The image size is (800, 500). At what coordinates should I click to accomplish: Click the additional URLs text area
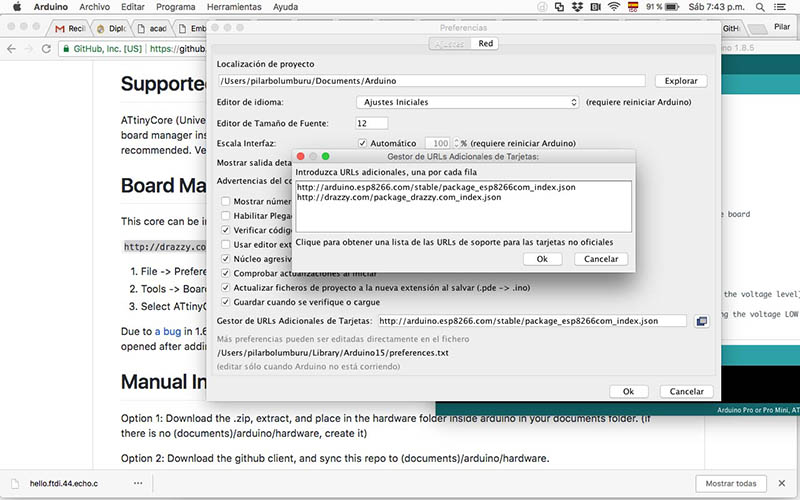(463, 207)
